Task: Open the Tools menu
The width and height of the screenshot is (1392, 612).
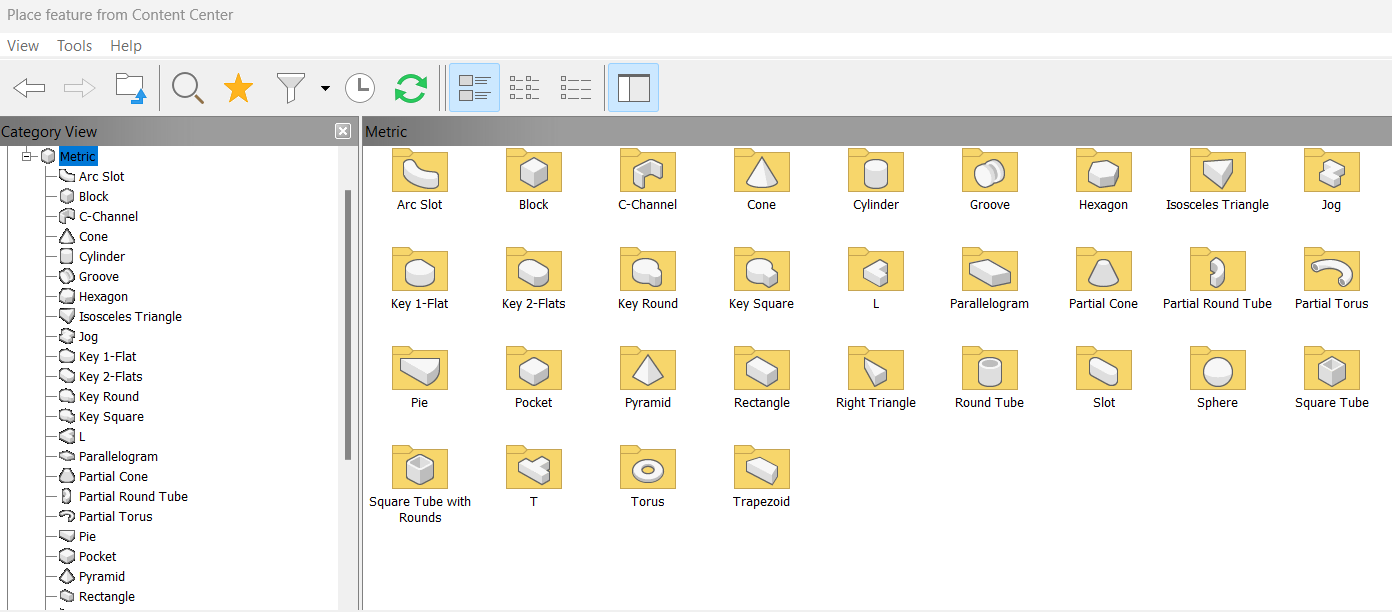Action: [75, 46]
